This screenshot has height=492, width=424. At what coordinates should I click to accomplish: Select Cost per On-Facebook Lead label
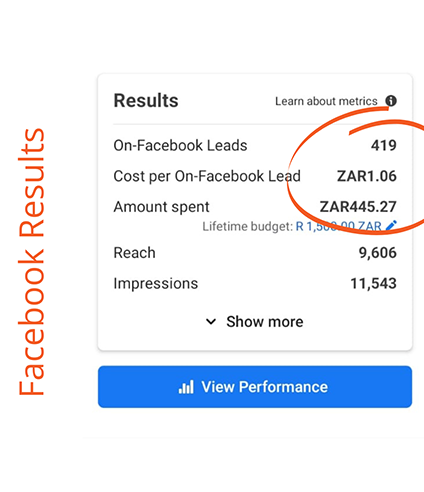[x=207, y=176]
